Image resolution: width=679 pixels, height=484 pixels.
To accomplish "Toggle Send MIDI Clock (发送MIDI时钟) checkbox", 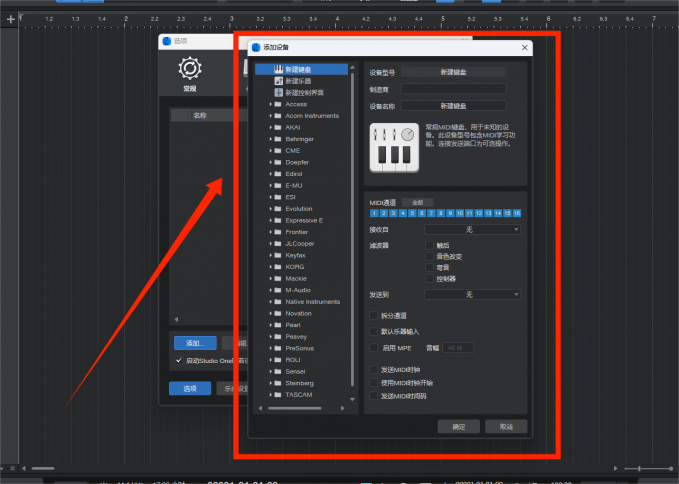I will (373, 370).
